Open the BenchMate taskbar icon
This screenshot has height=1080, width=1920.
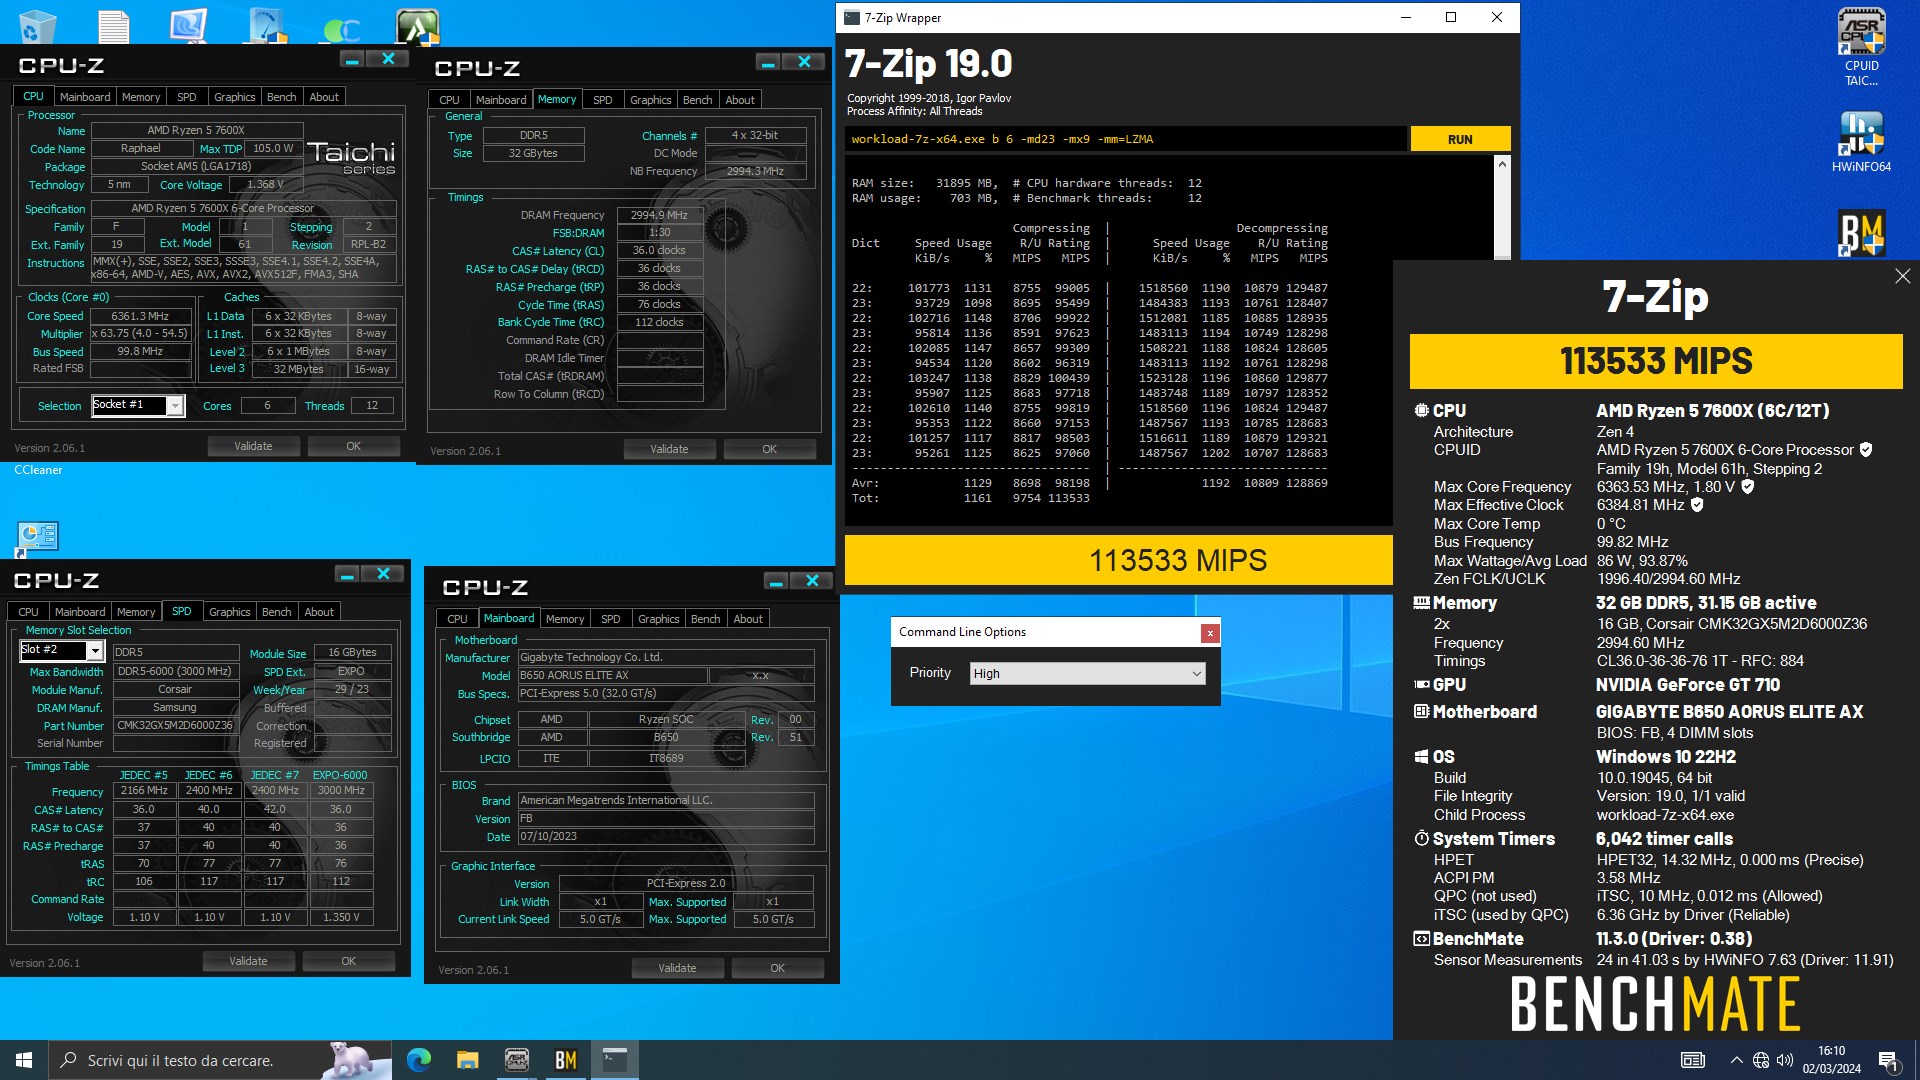(x=565, y=1060)
